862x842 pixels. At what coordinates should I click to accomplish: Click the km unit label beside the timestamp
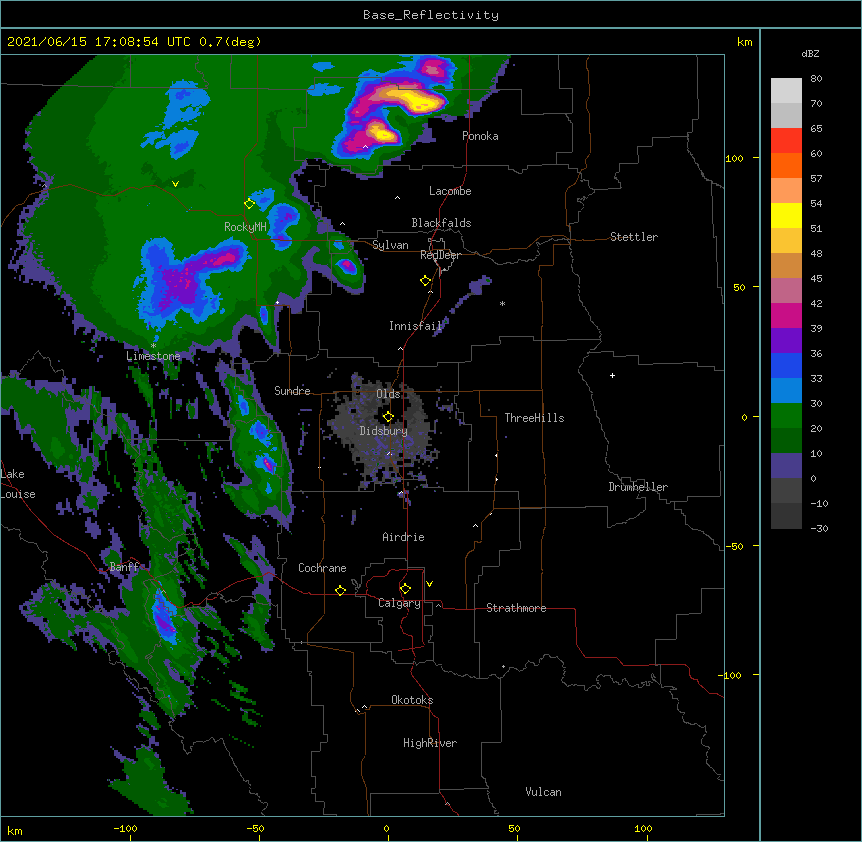[x=744, y=42]
